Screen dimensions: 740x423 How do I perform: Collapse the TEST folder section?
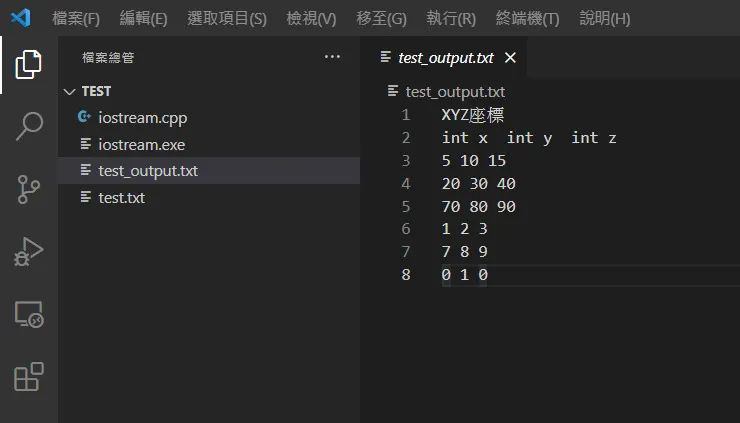209,91
